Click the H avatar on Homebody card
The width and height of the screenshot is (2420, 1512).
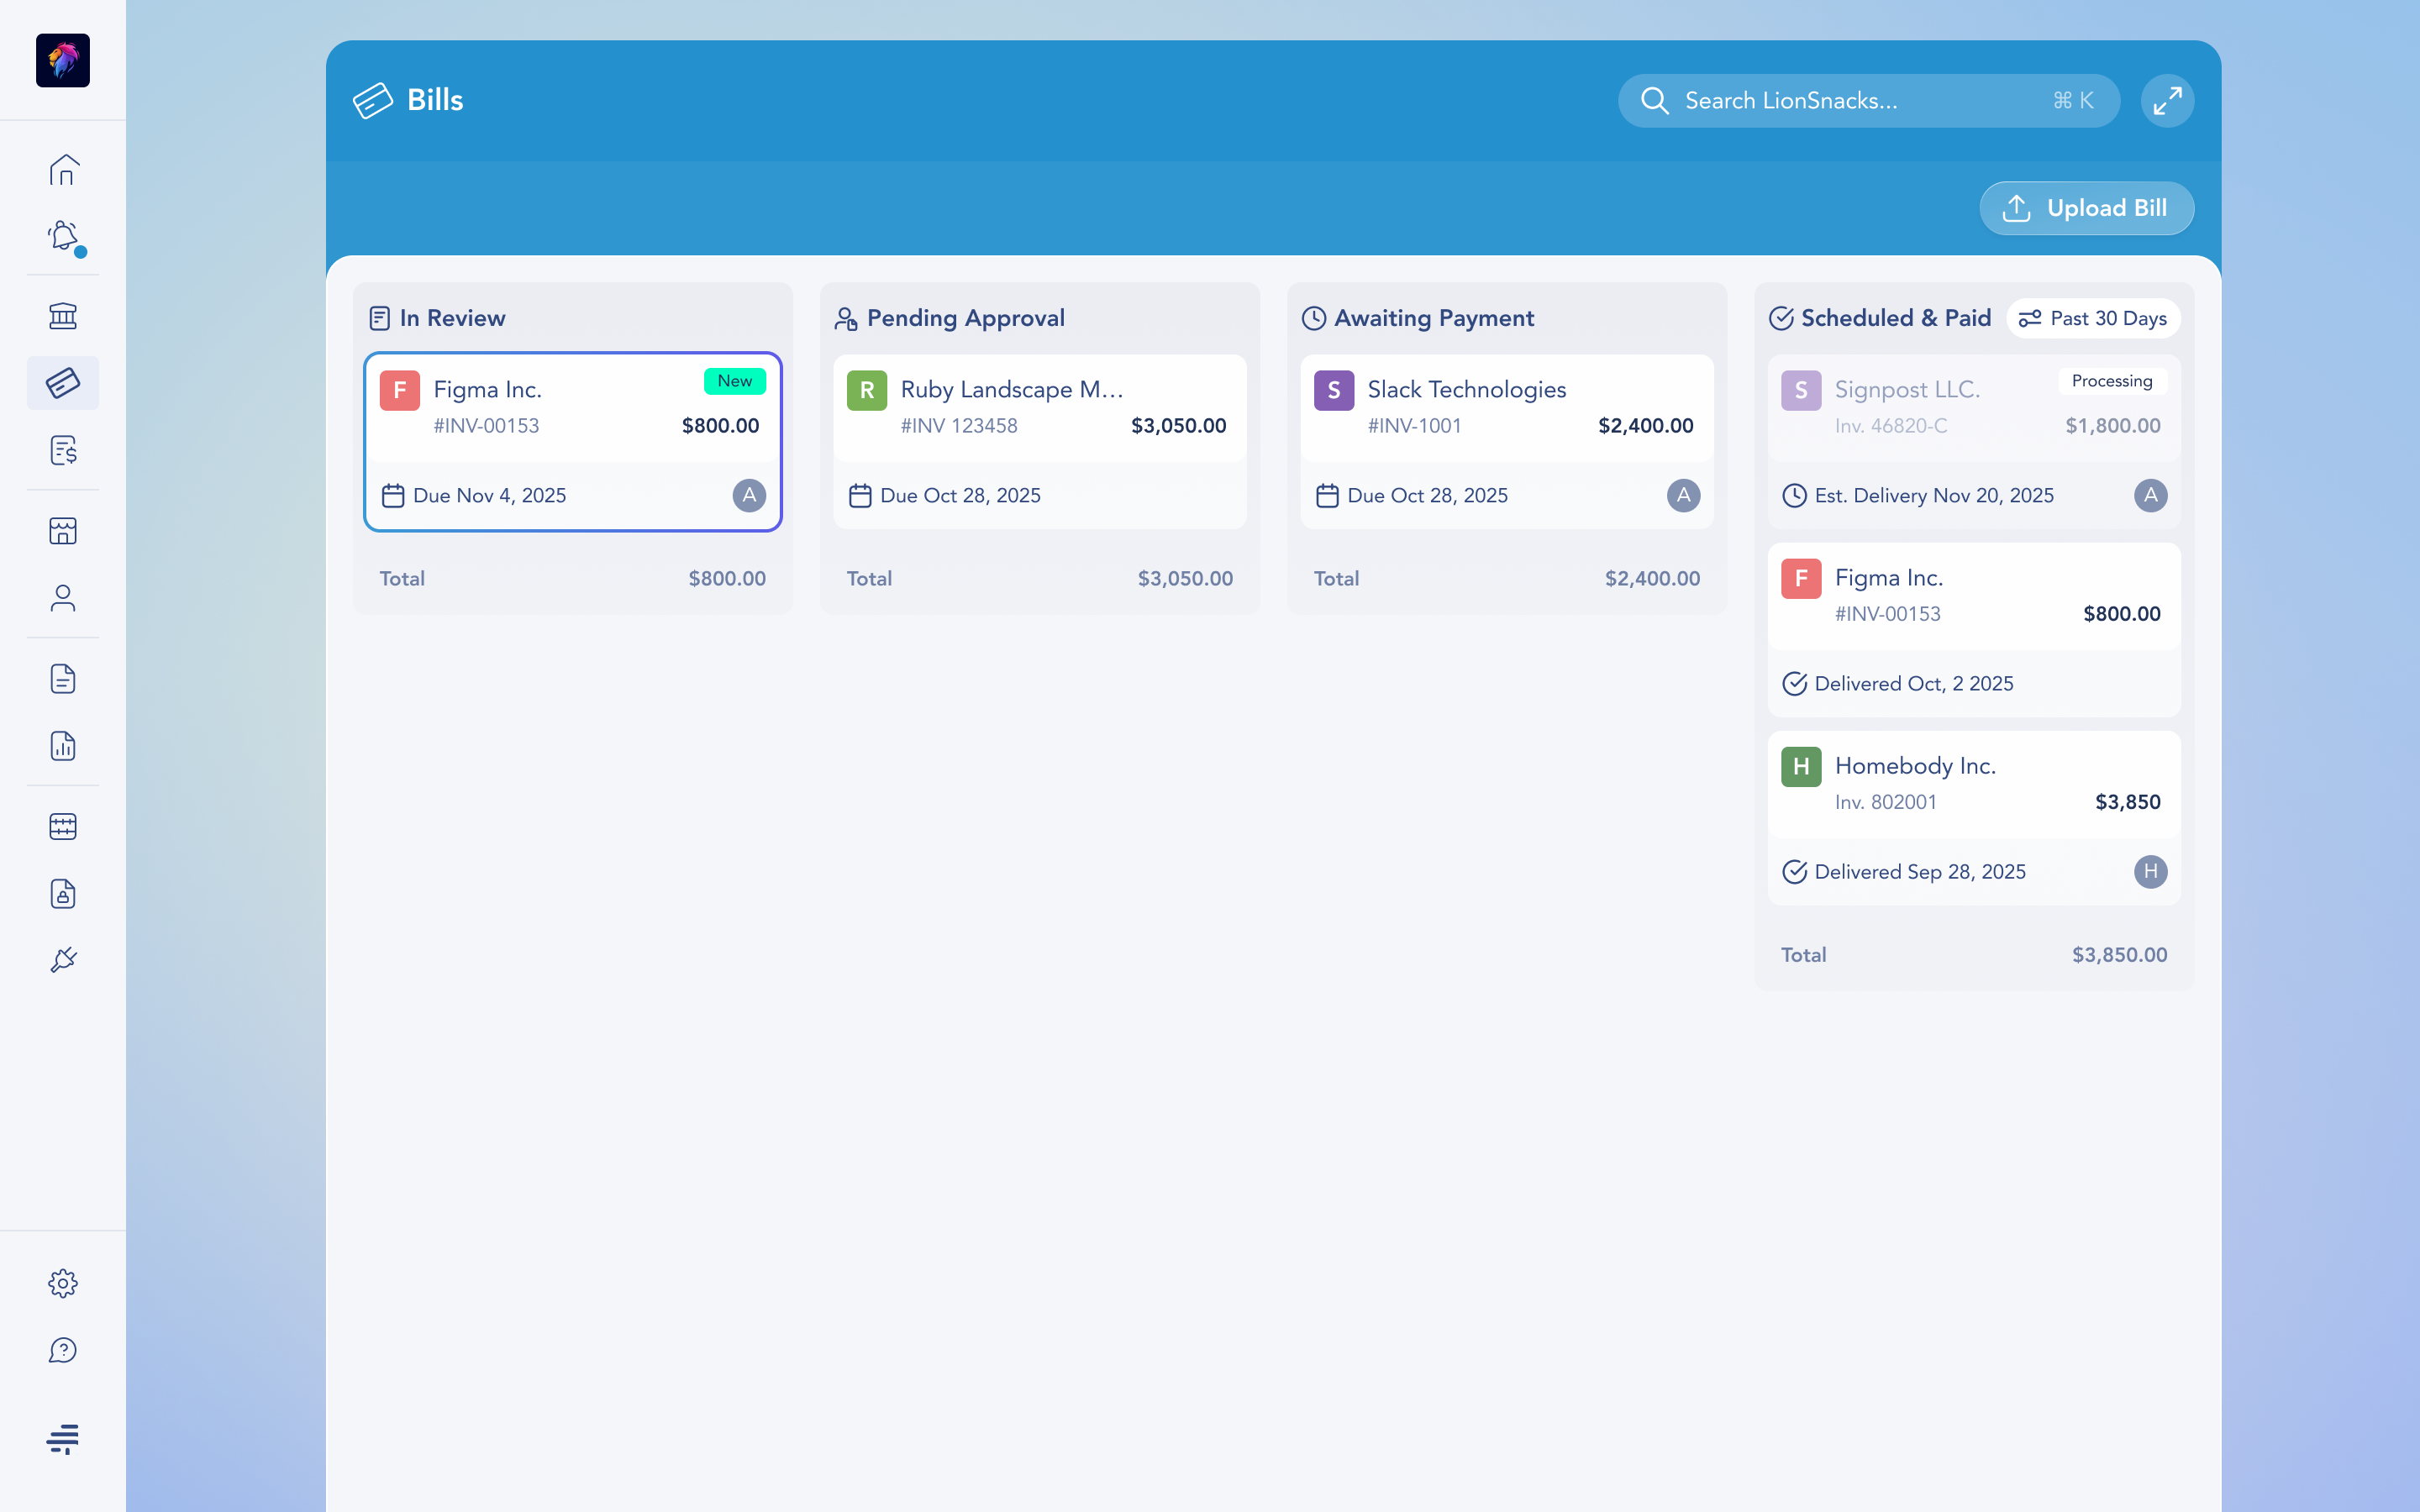click(2150, 871)
